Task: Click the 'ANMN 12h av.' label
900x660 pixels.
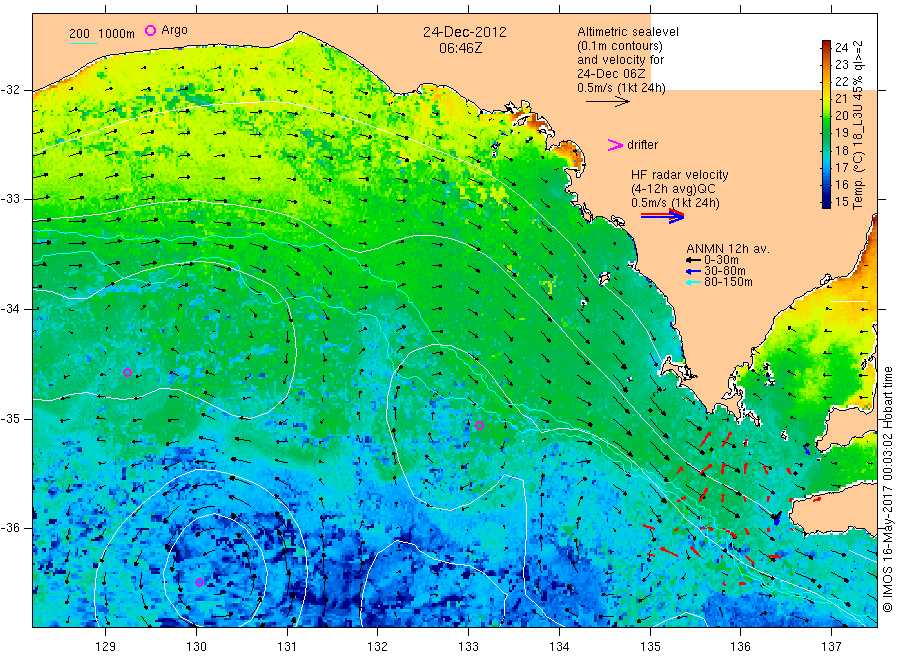Action: (x=728, y=249)
